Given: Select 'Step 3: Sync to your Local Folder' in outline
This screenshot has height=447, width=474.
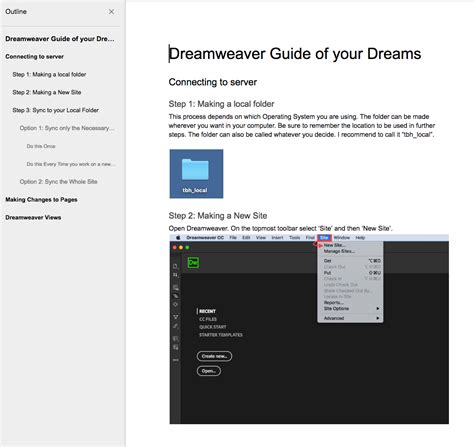Looking at the screenshot, I should [x=55, y=110].
